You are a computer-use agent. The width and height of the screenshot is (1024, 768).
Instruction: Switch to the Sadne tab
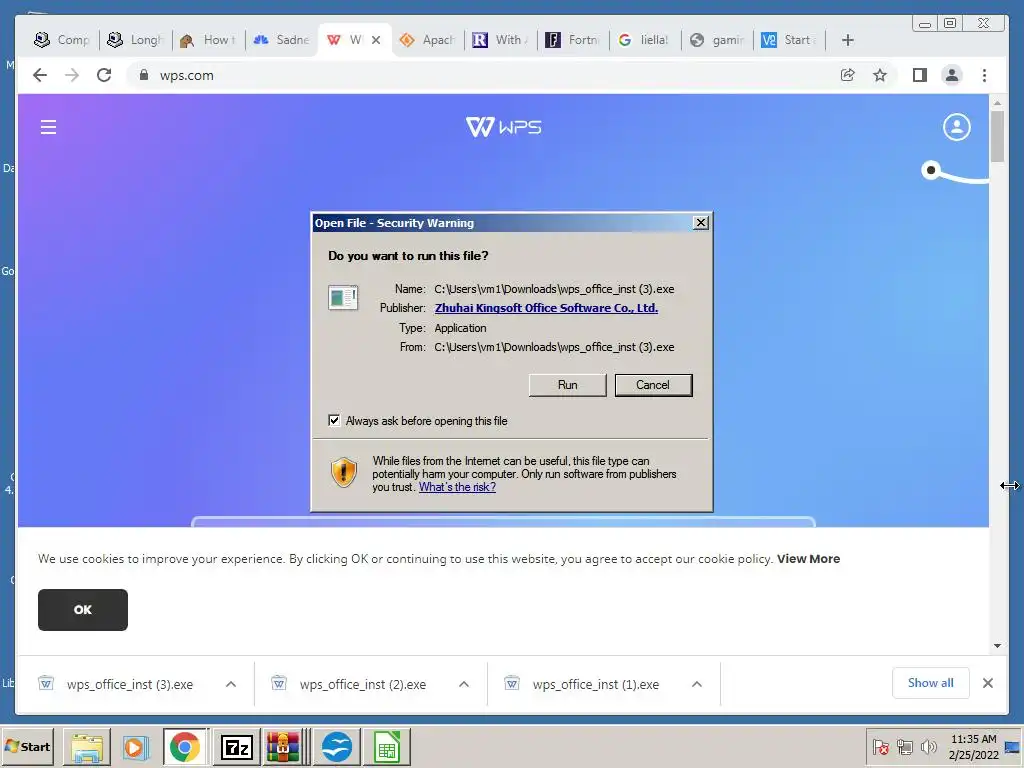coord(281,40)
